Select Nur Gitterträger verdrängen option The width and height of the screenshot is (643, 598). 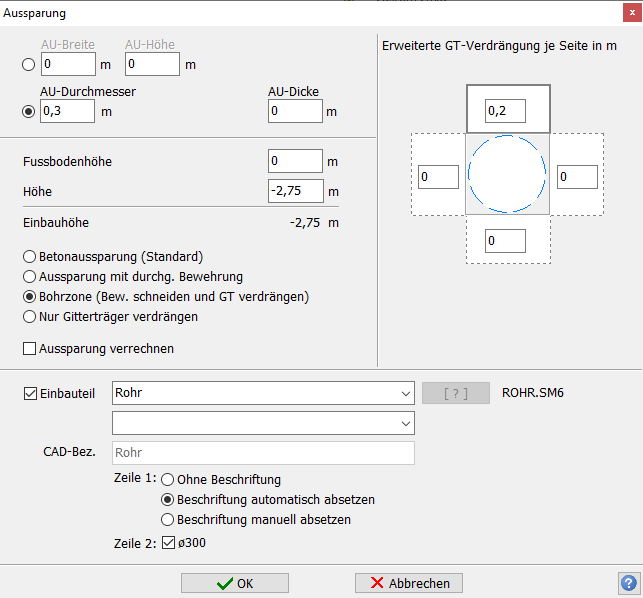[30, 317]
